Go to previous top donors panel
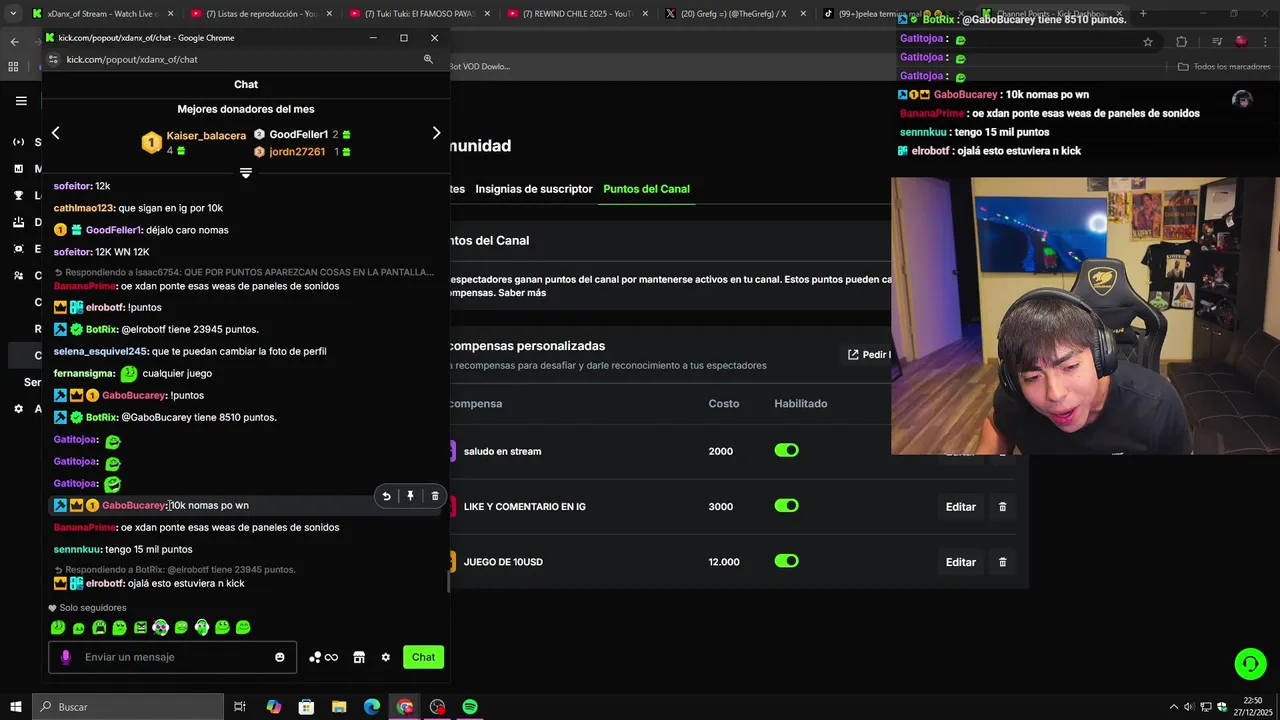1280x720 pixels. pos(56,133)
